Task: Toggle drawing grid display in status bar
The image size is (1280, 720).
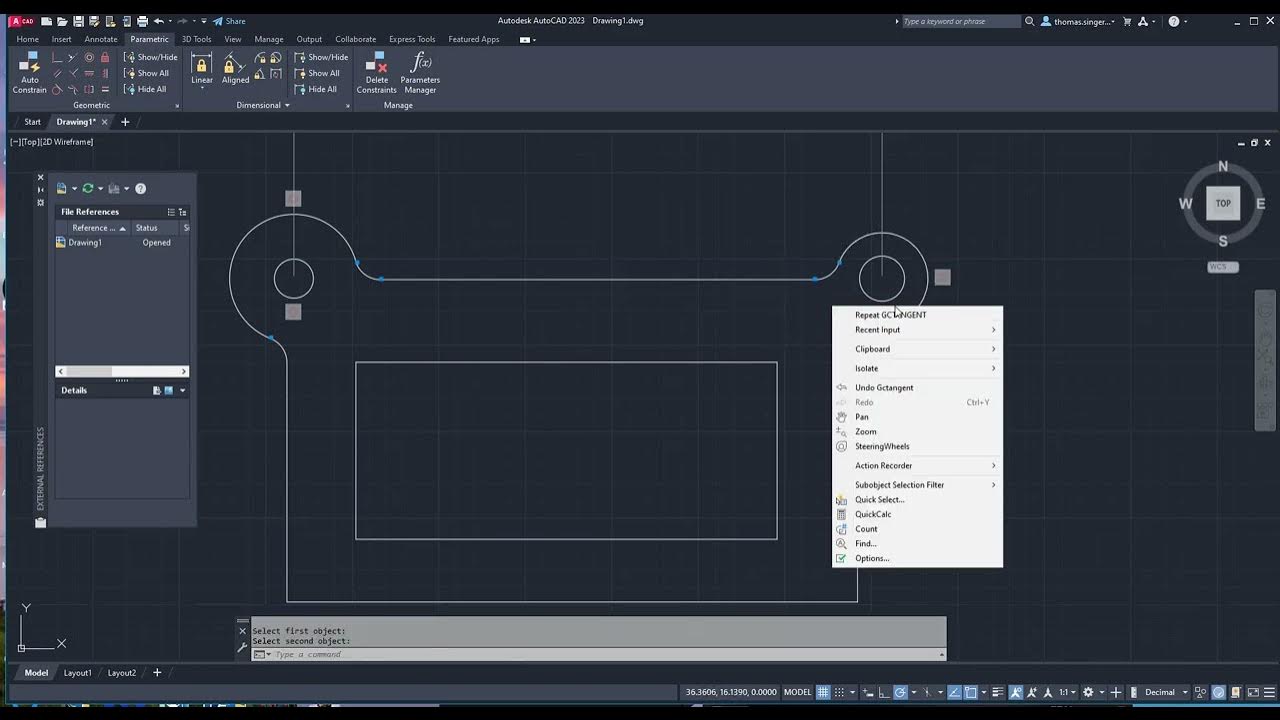Action: pyautogui.click(x=823, y=692)
